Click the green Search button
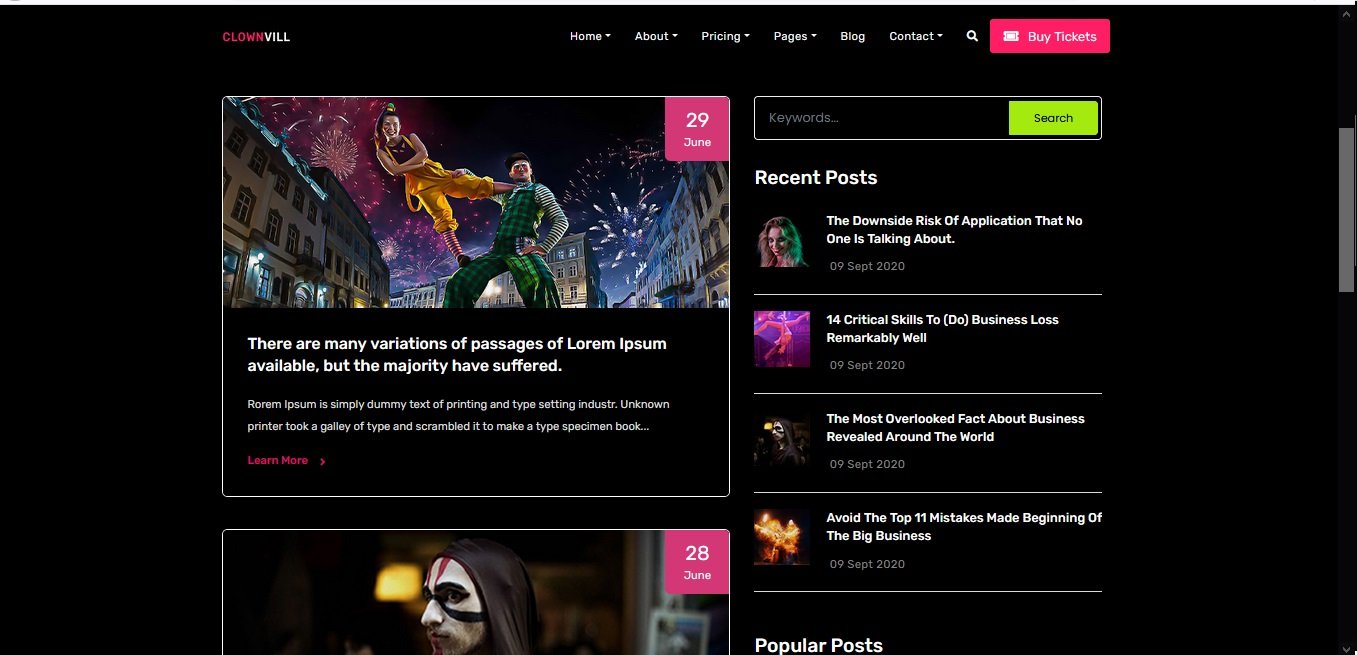 pyautogui.click(x=1053, y=118)
